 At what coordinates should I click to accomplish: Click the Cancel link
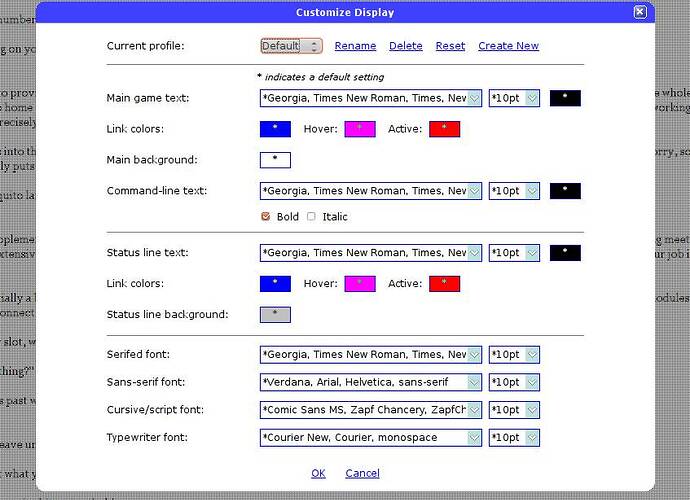(362, 473)
